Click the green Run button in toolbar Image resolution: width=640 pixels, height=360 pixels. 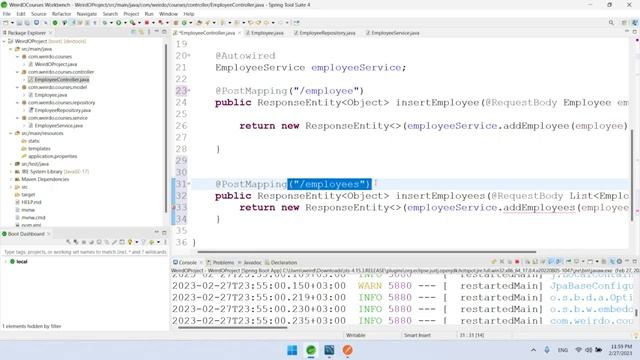tap(118, 23)
